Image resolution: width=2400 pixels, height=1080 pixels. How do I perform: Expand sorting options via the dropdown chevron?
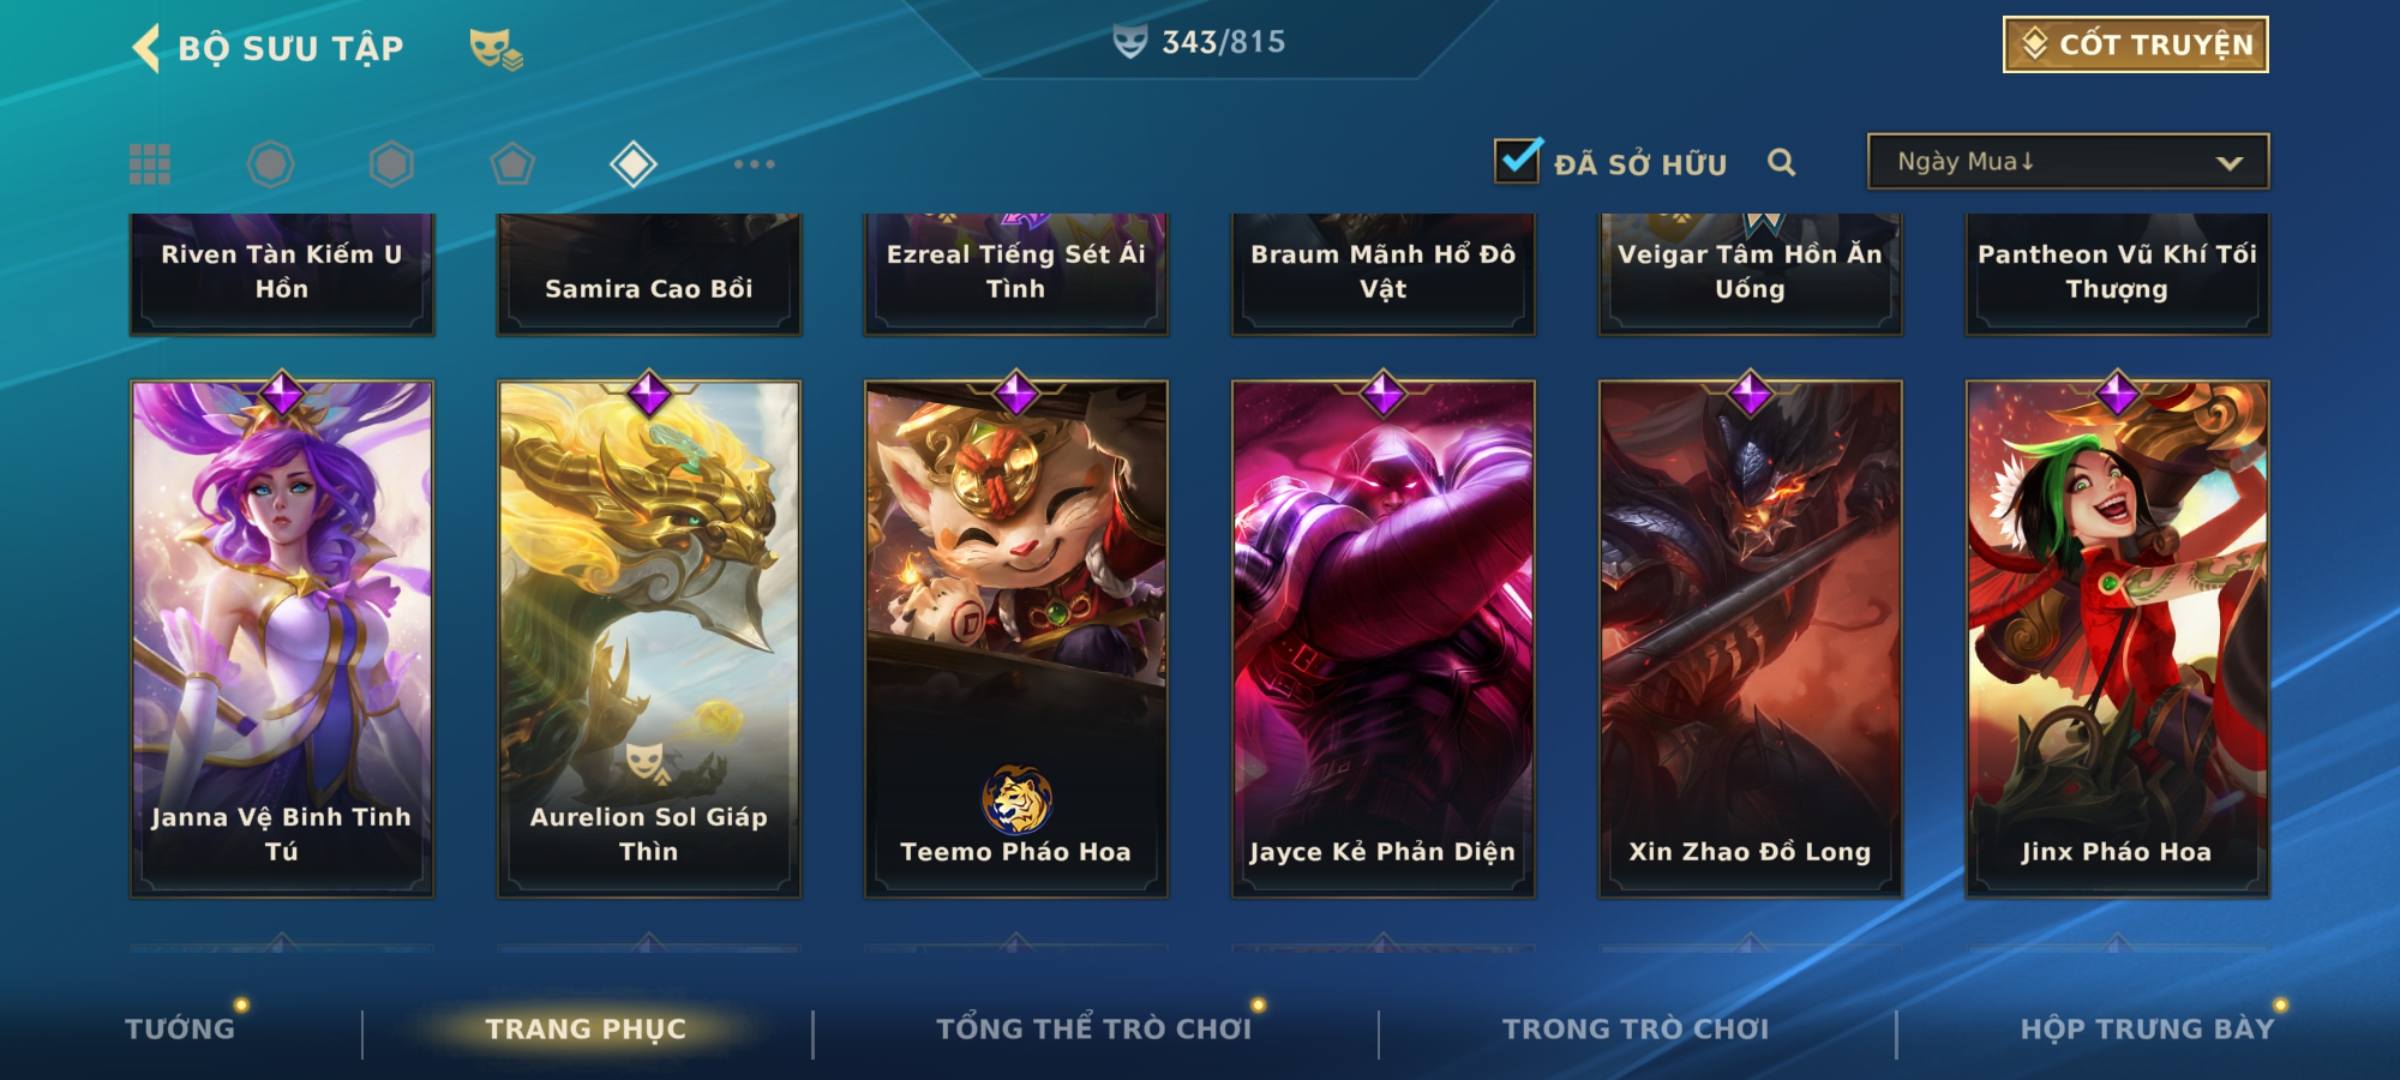pos(2229,163)
